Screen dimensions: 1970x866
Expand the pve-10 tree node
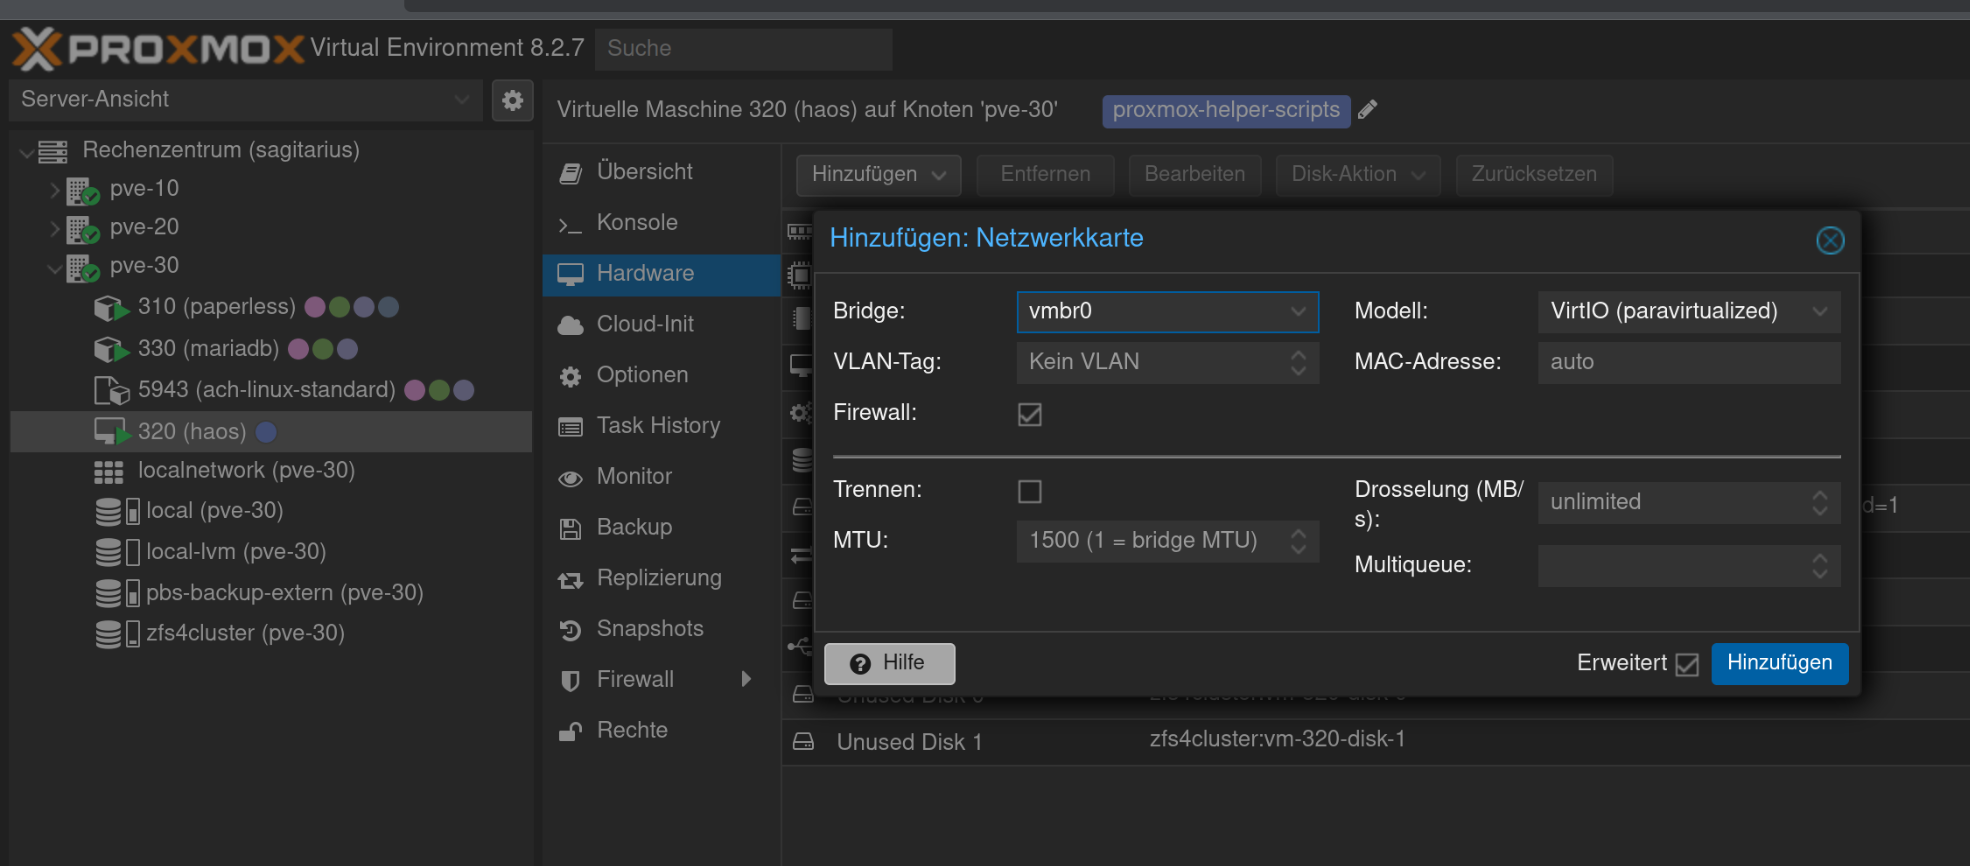pyautogui.click(x=56, y=190)
